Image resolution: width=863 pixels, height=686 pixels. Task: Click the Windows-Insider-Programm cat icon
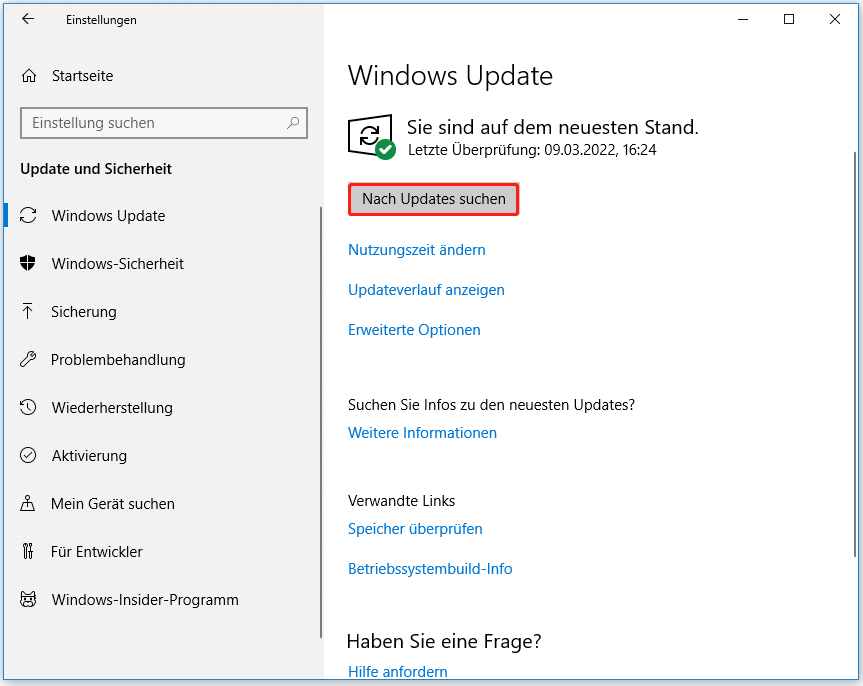click(x=28, y=599)
